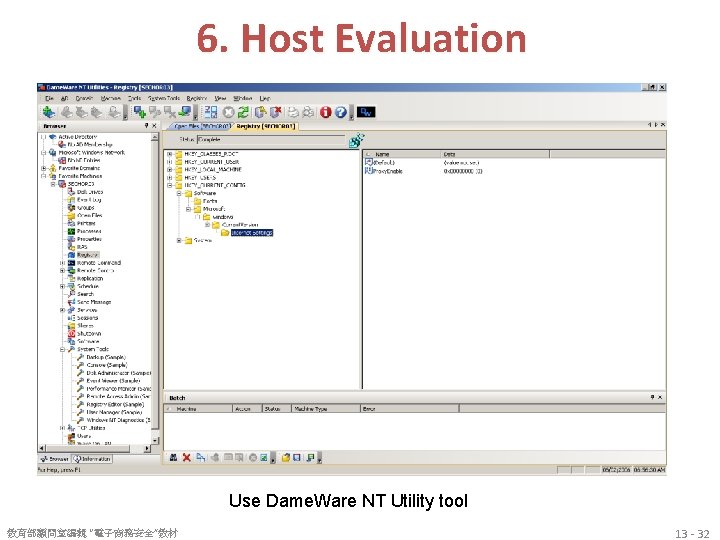Viewport: 720px width, 540px height.
Task: Click the Name column header in registry values
Action: pyautogui.click(x=402, y=154)
